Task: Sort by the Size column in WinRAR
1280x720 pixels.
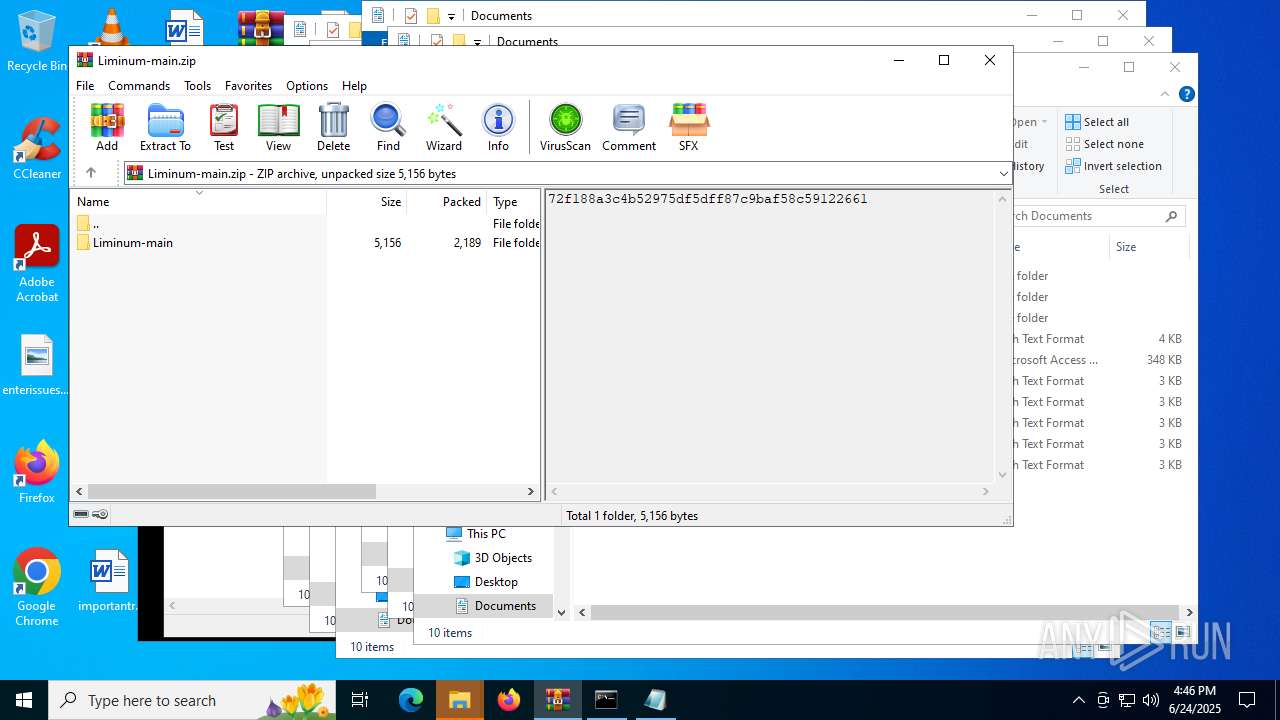Action: 367,201
